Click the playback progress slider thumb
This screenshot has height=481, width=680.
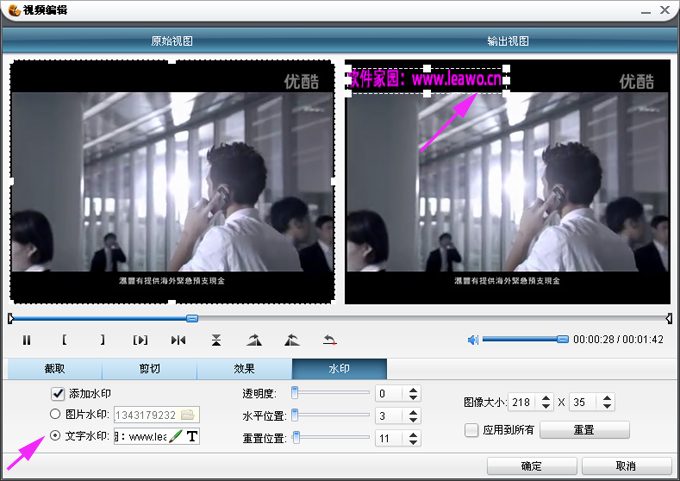(x=192, y=318)
